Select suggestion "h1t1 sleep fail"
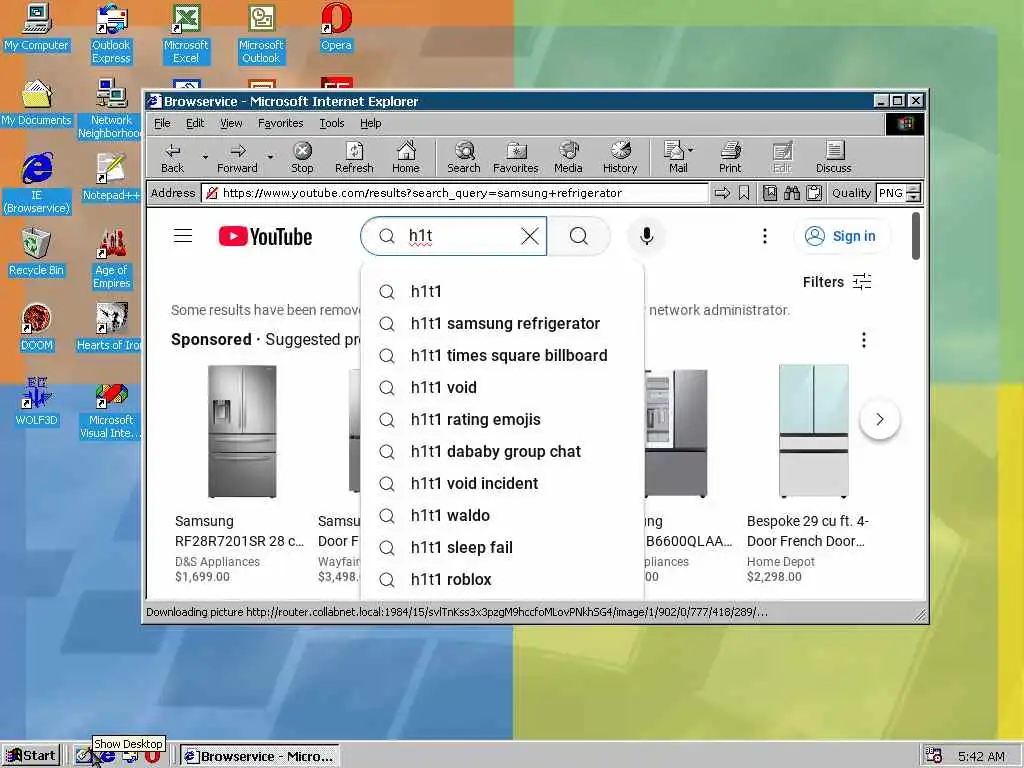Image resolution: width=1024 pixels, height=768 pixels. [502, 547]
